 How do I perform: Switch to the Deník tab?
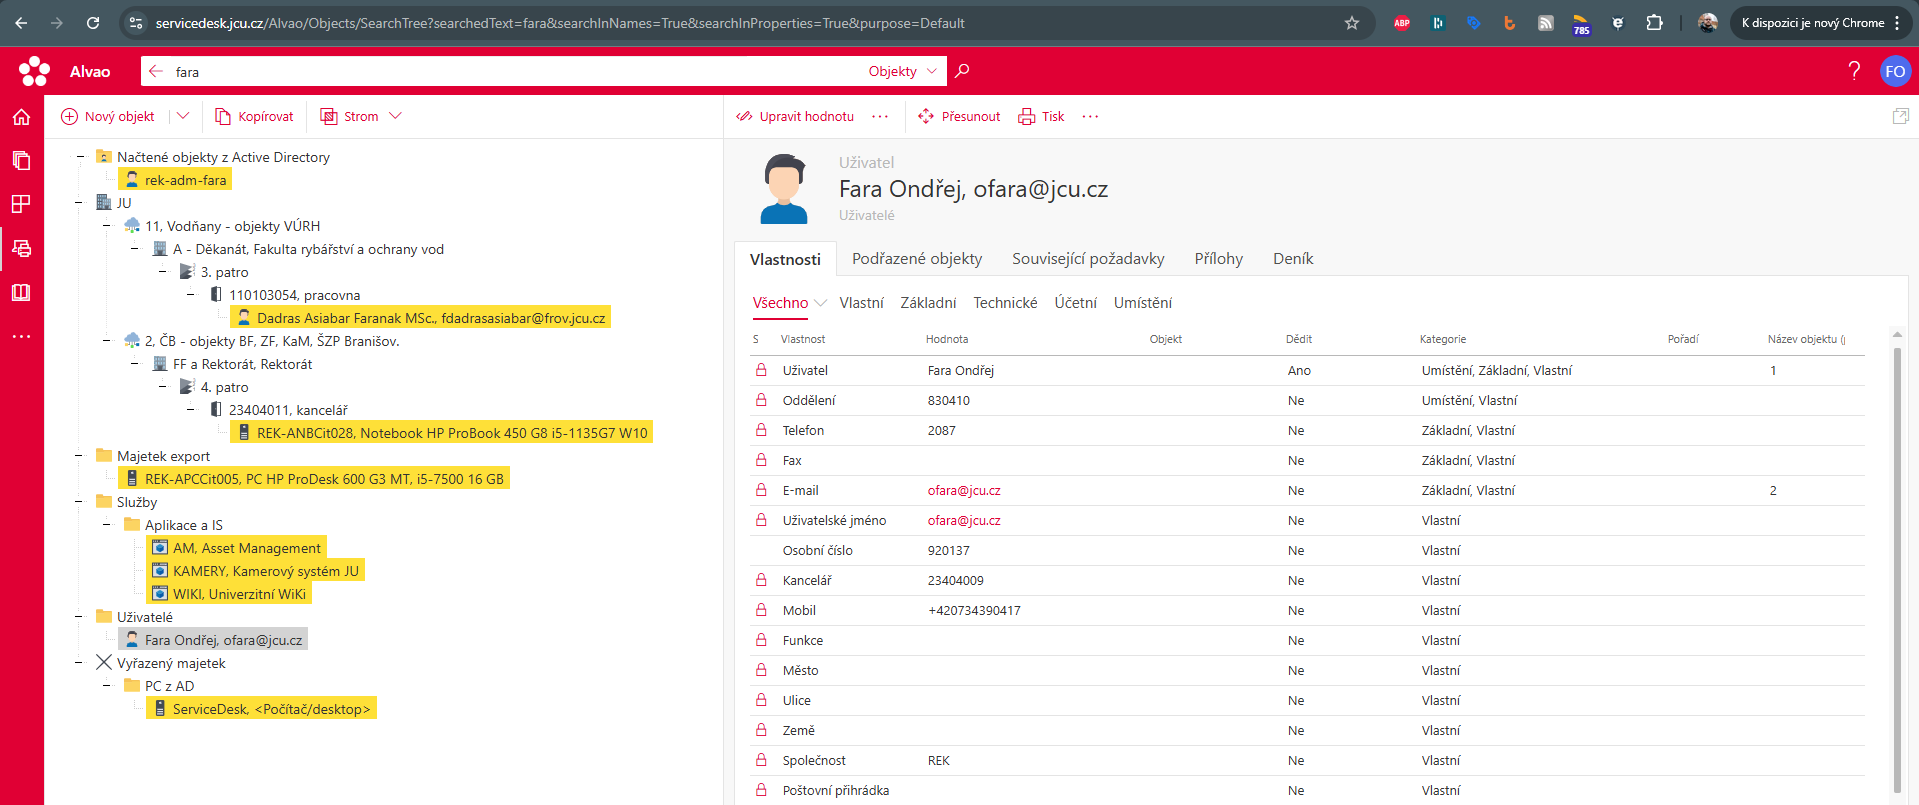coord(1292,259)
